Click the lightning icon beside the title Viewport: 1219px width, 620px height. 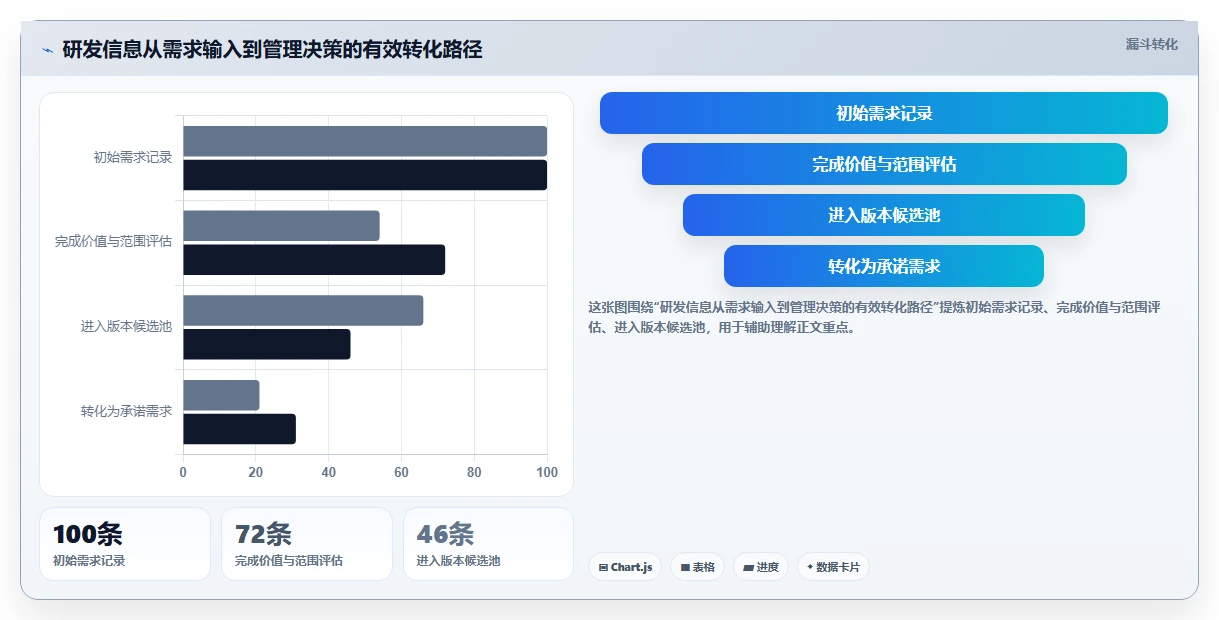pos(47,50)
